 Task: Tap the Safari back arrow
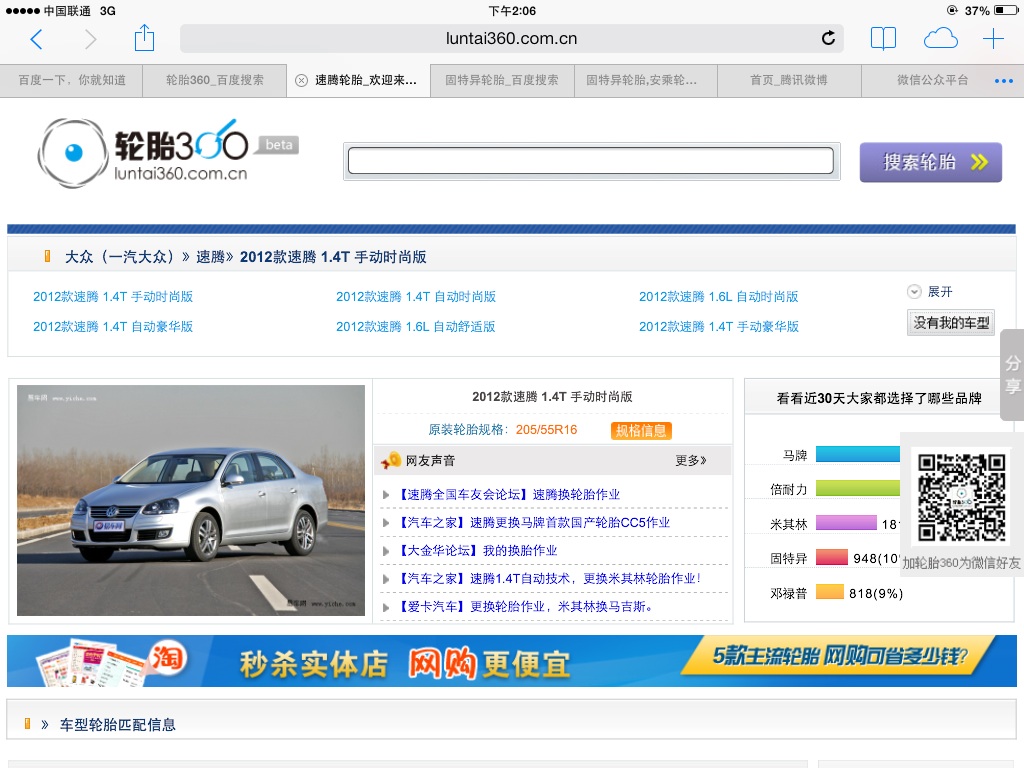coord(37,39)
